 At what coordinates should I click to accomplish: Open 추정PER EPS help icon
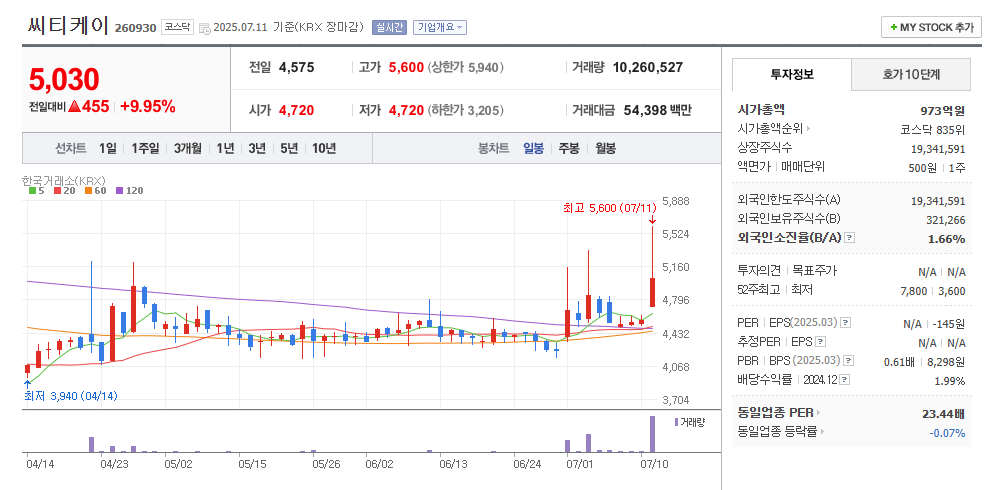[821, 342]
